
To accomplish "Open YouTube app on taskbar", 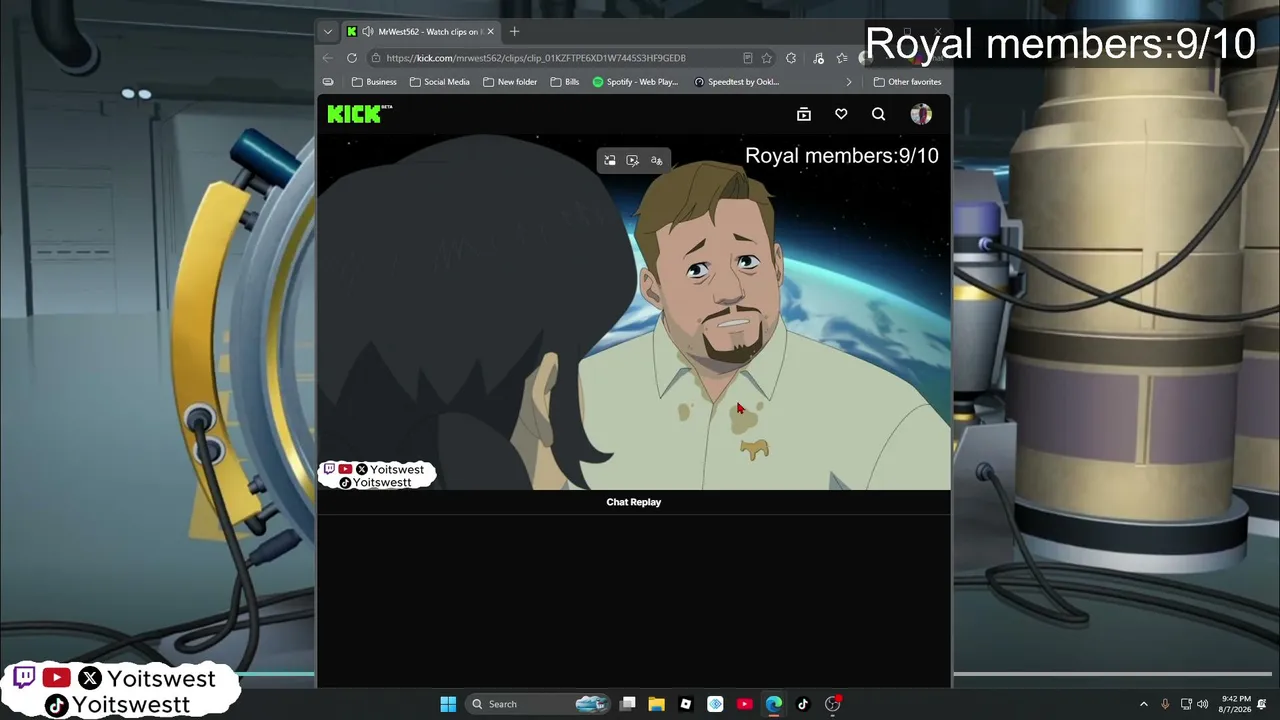I will pos(744,704).
